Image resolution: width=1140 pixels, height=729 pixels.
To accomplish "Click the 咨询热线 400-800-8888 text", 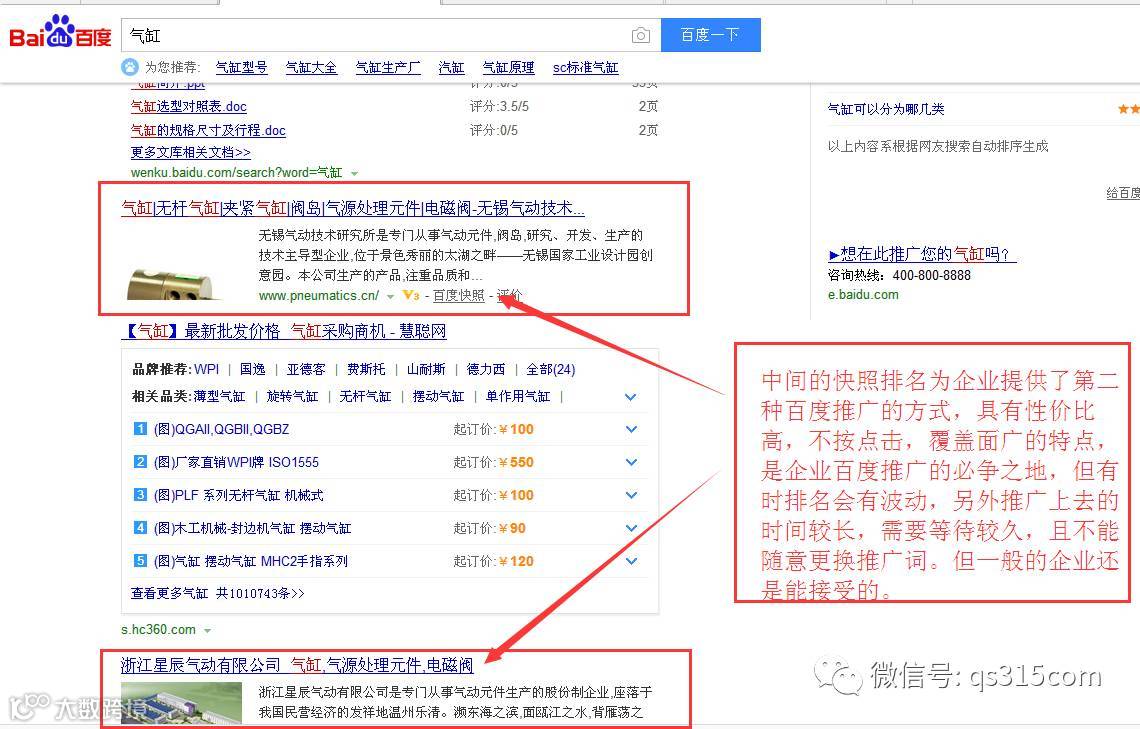I will (x=899, y=275).
